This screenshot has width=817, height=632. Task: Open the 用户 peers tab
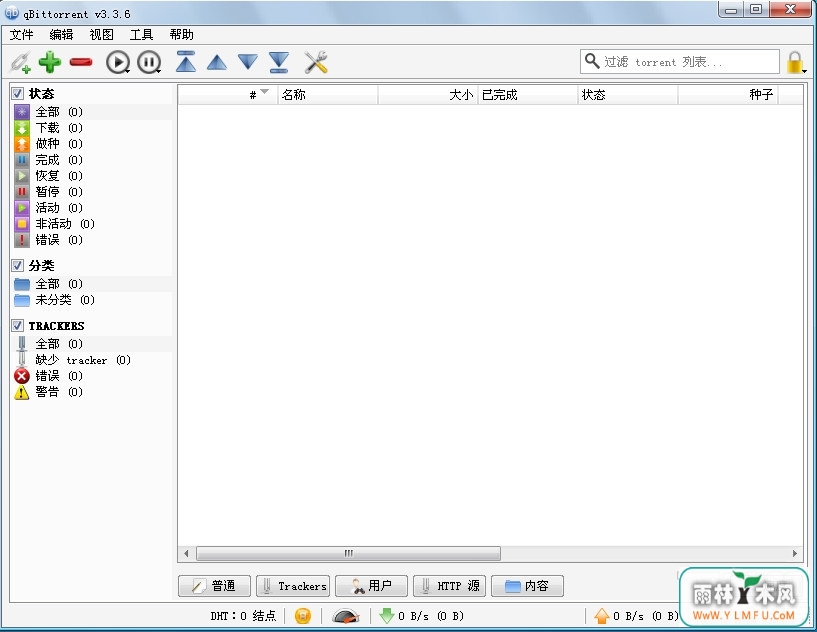(x=371, y=586)
